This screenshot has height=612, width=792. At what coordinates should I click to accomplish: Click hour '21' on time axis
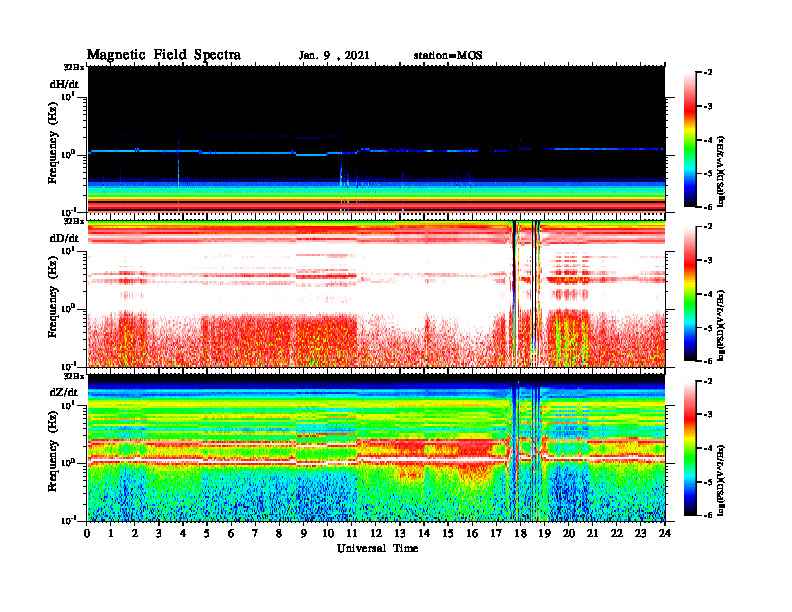[592, 533]
